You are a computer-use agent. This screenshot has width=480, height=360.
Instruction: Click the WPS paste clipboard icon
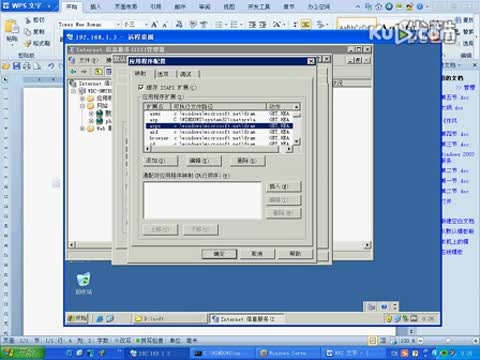click(12, 27)
